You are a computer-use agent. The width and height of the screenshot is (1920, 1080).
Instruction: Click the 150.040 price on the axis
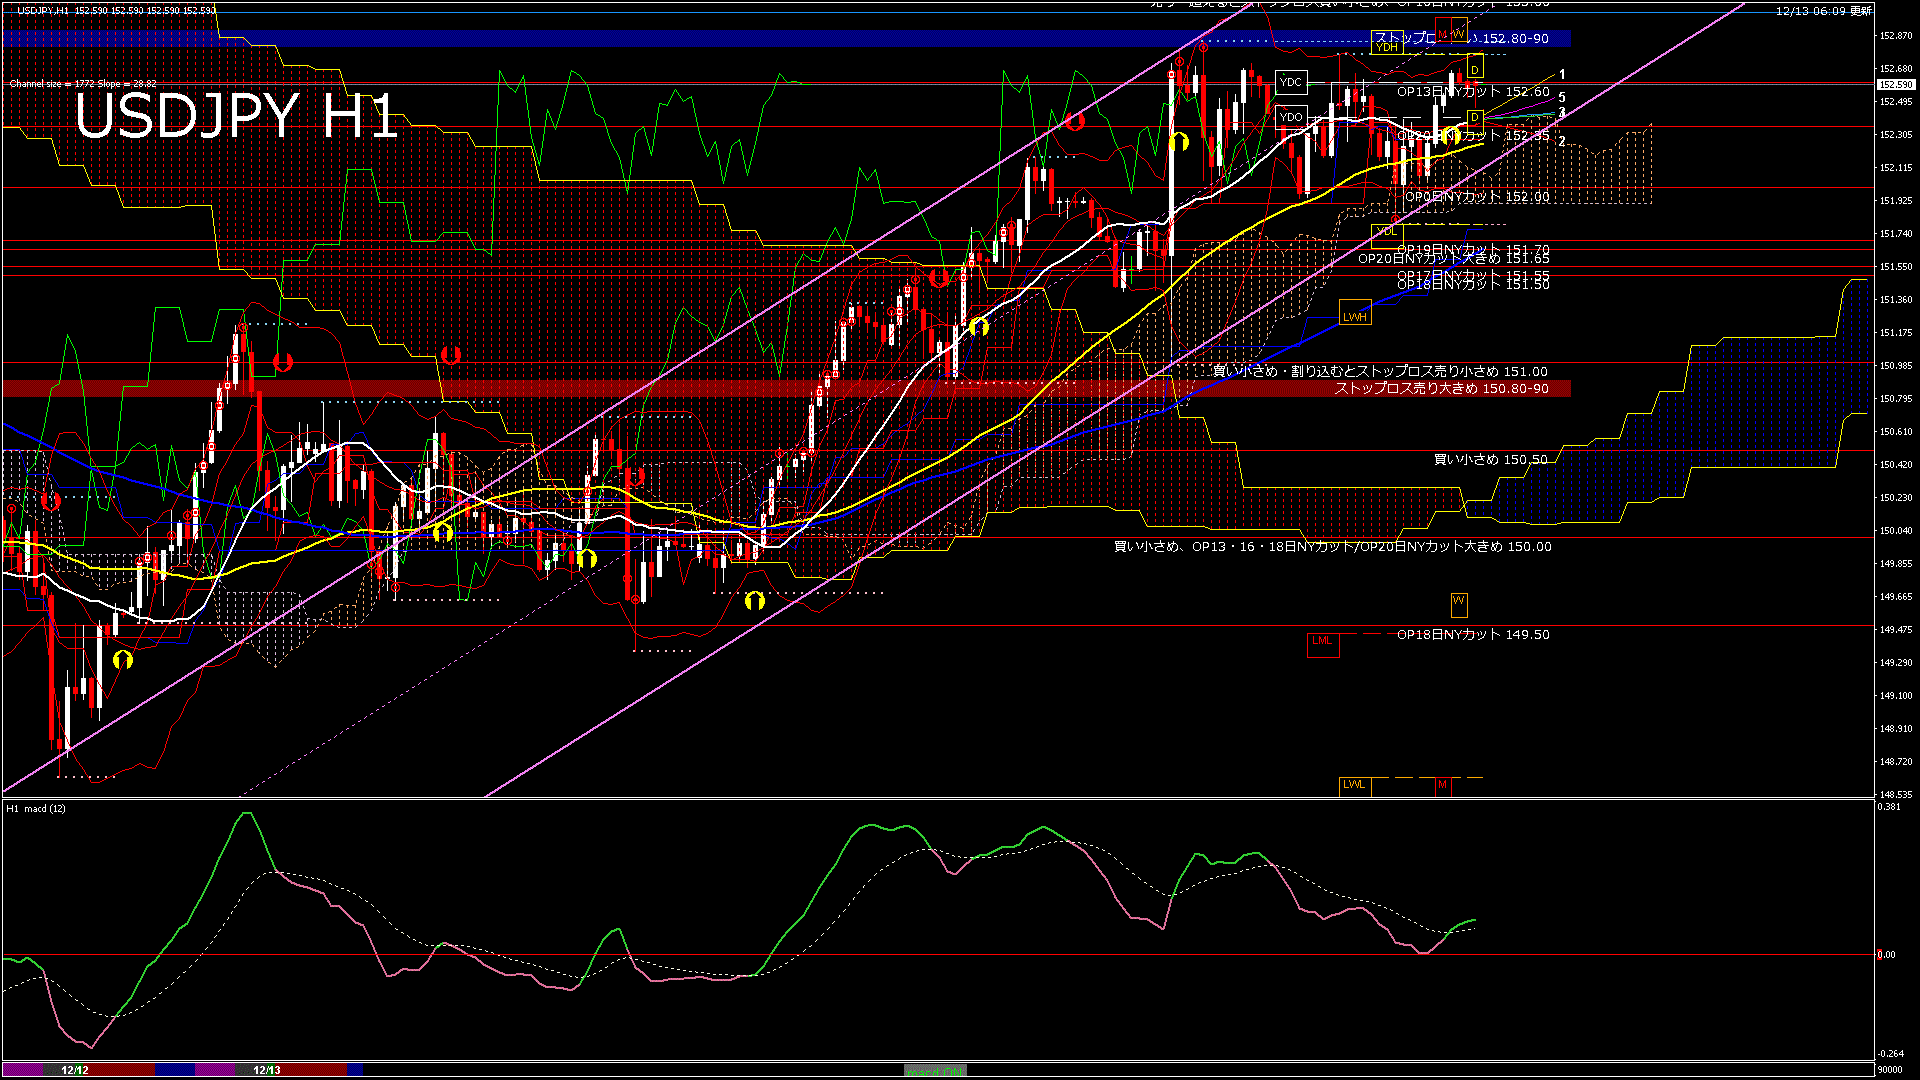click(x=1896, y=531)
